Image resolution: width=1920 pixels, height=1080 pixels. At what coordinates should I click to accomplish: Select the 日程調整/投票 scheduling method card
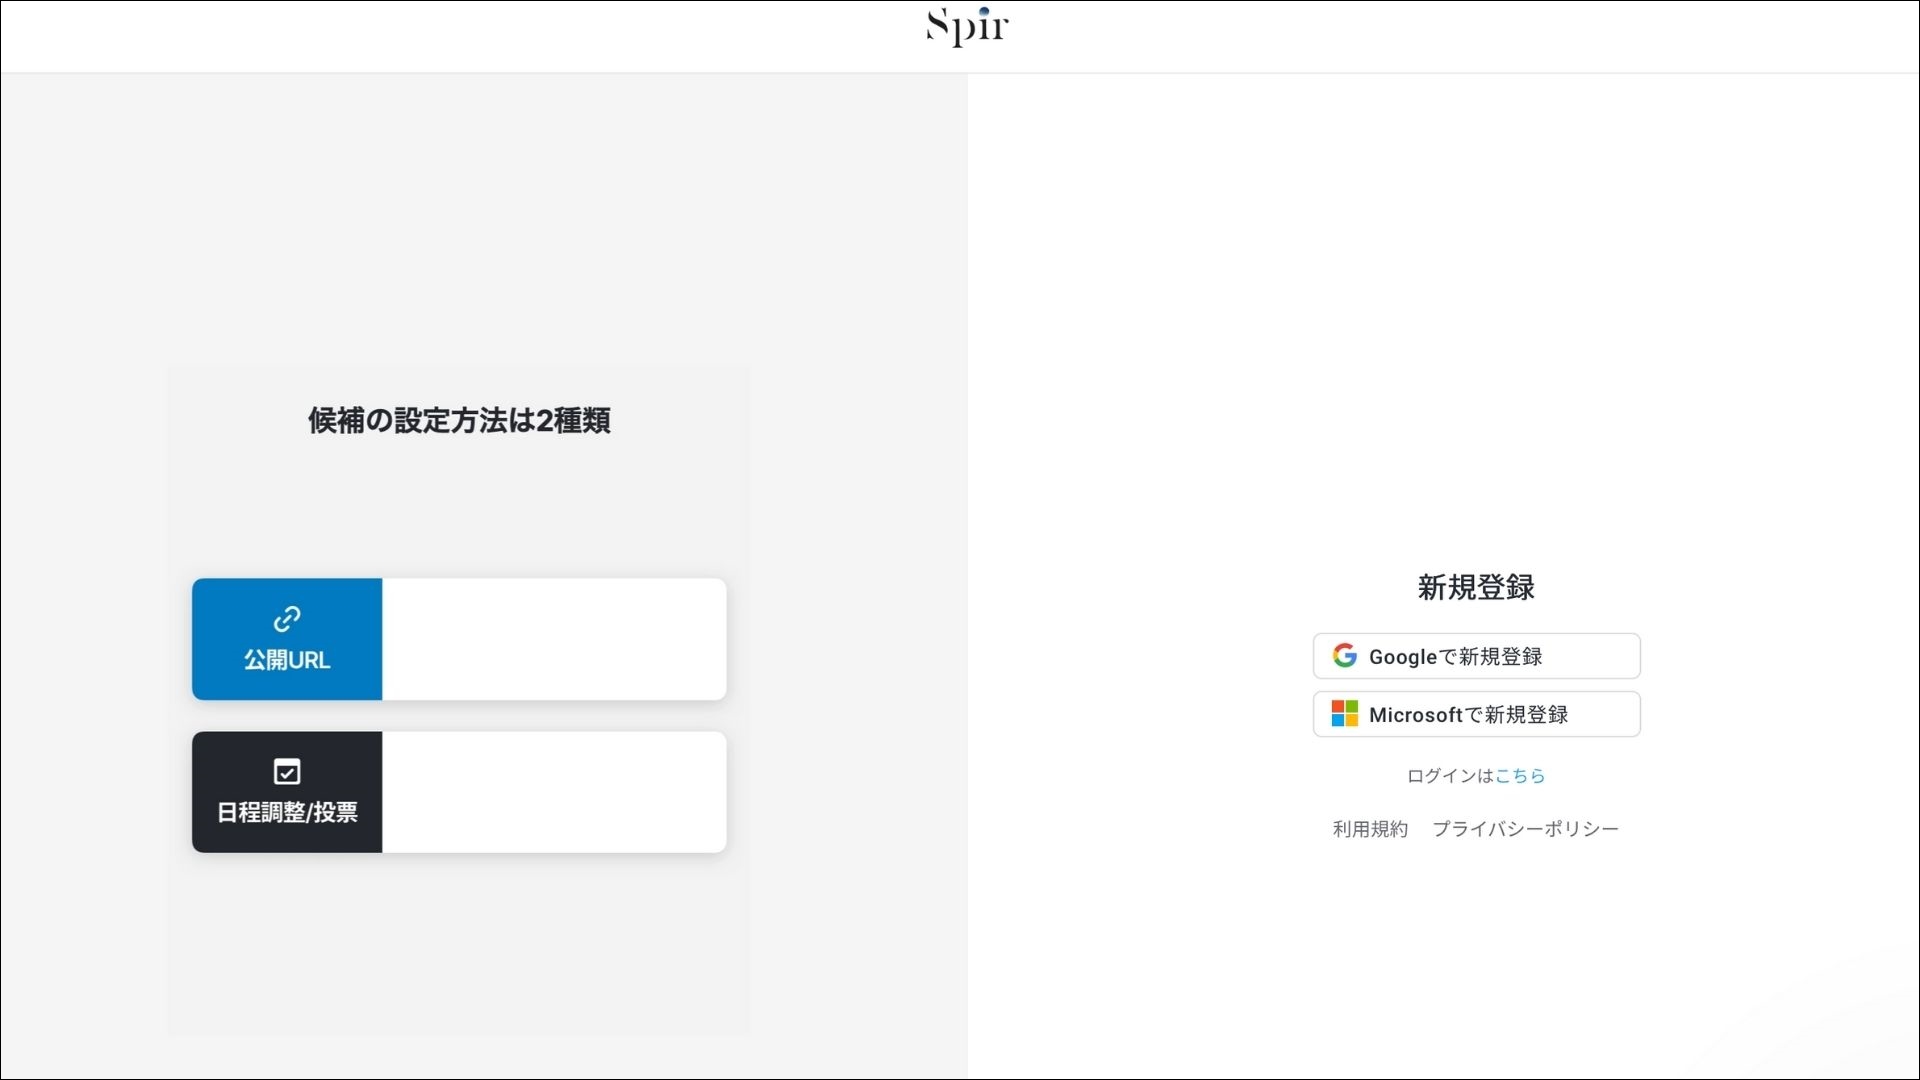click(458, 792)
